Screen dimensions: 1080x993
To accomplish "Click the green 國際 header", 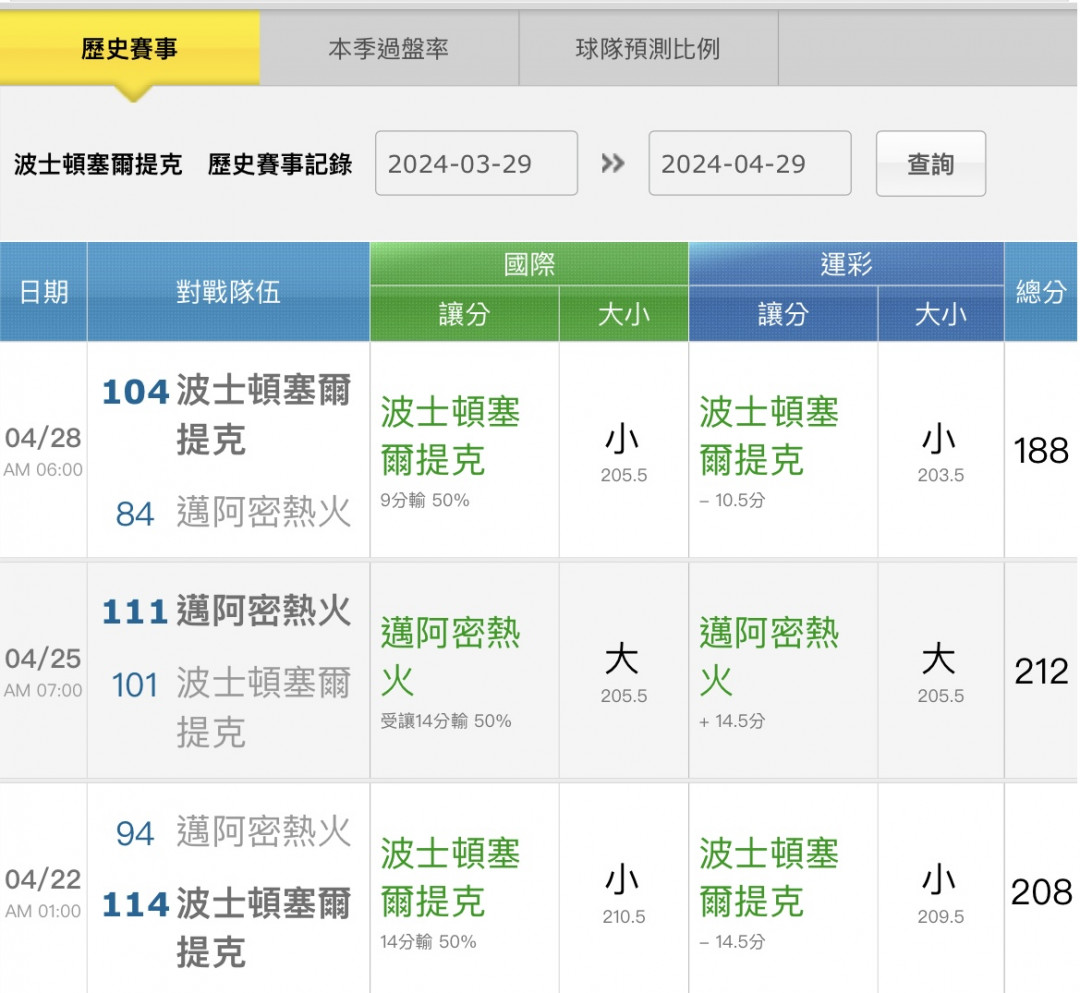I will [x=529, y=264].
